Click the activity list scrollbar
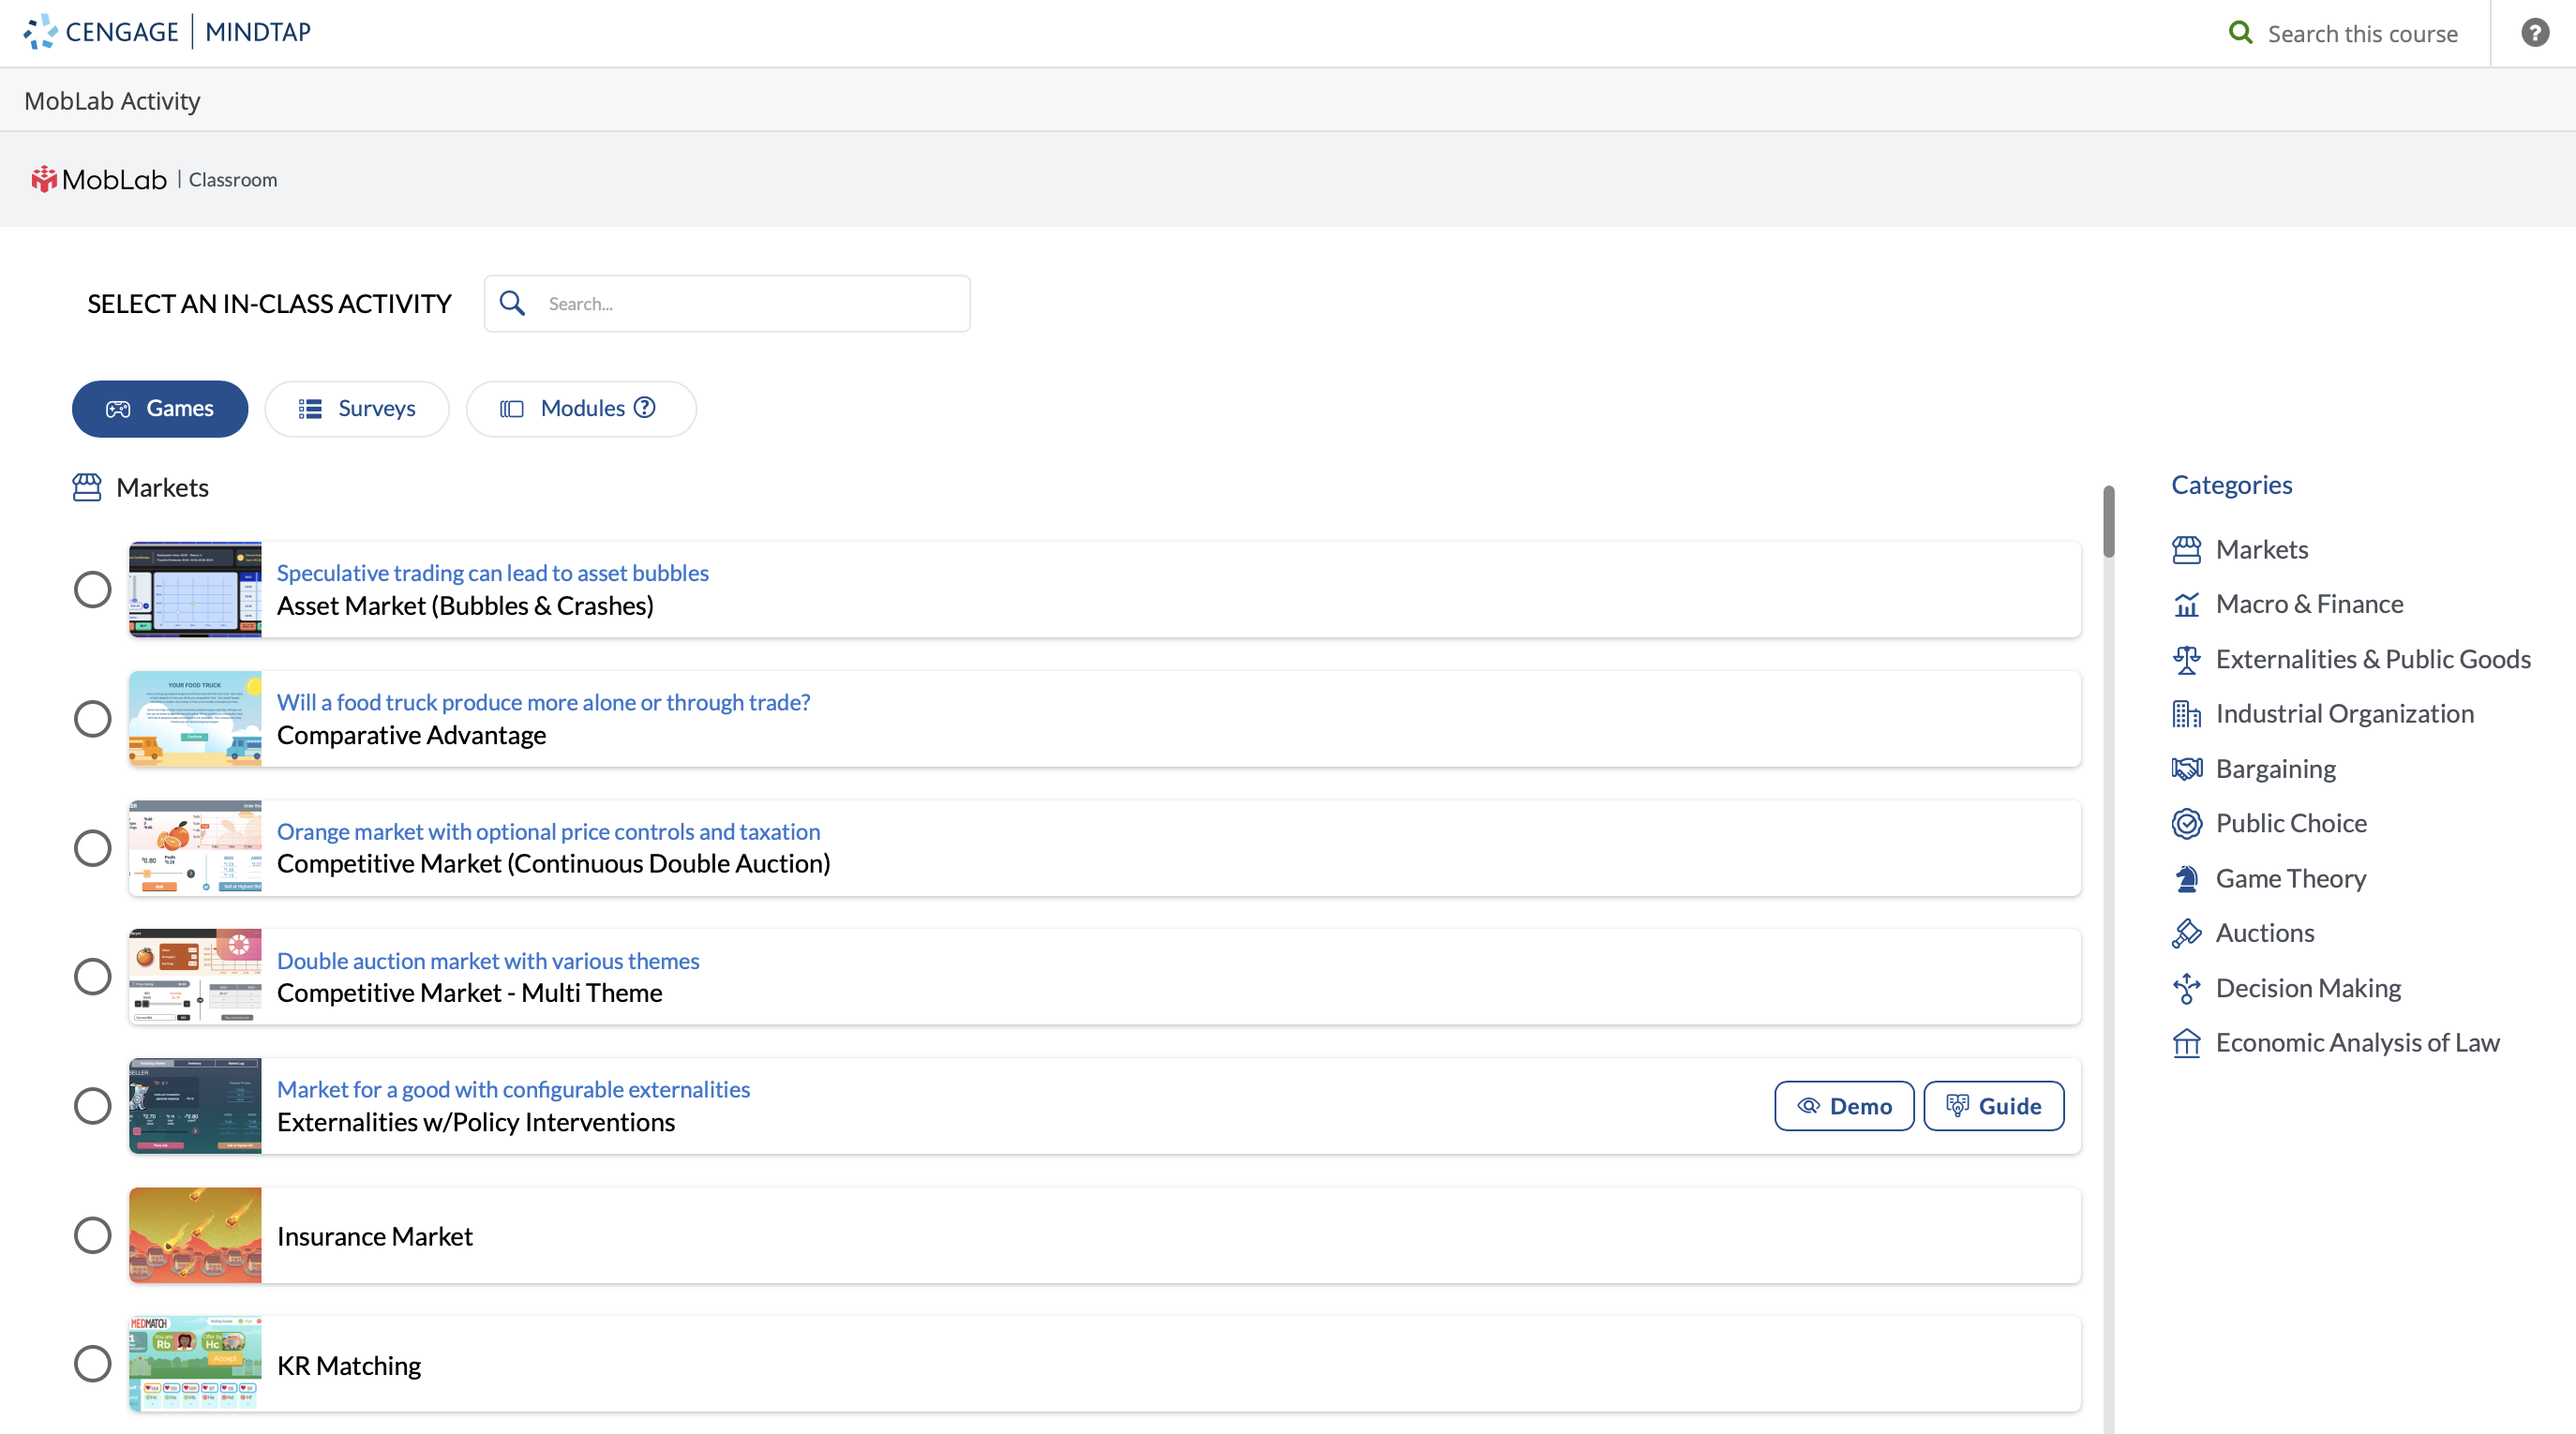Viewport: 2576px width, 1434px height. click(x=2108, y=521)
